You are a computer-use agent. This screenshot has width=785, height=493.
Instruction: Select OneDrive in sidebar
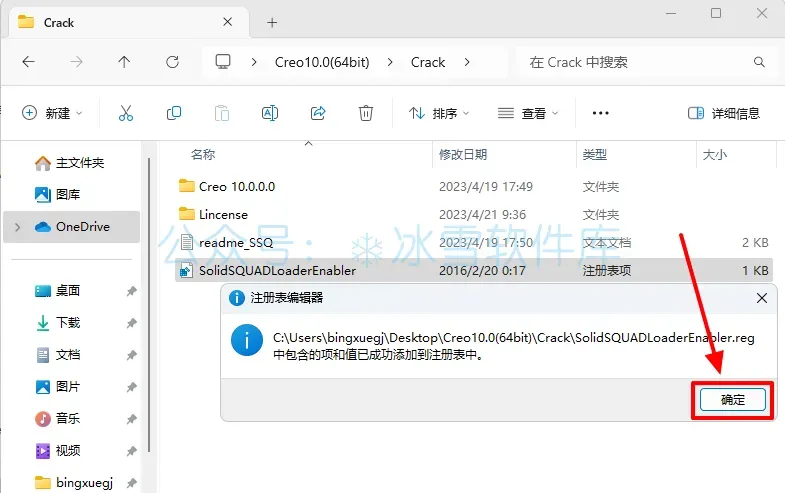(x=72, y=227)
